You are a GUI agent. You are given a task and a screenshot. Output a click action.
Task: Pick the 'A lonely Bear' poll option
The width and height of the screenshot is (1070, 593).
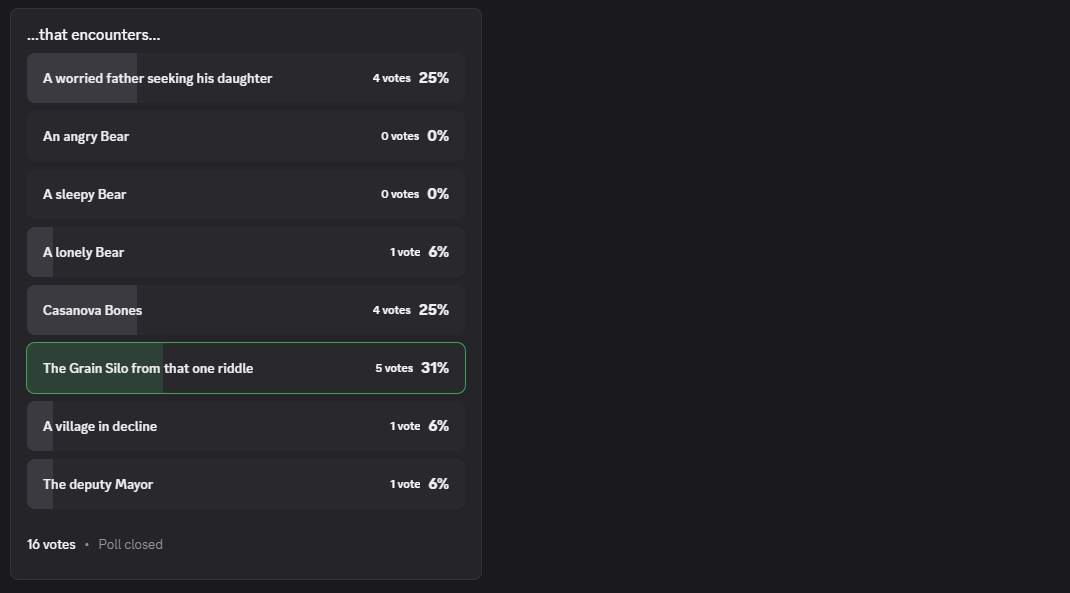(x=84, y=252)
